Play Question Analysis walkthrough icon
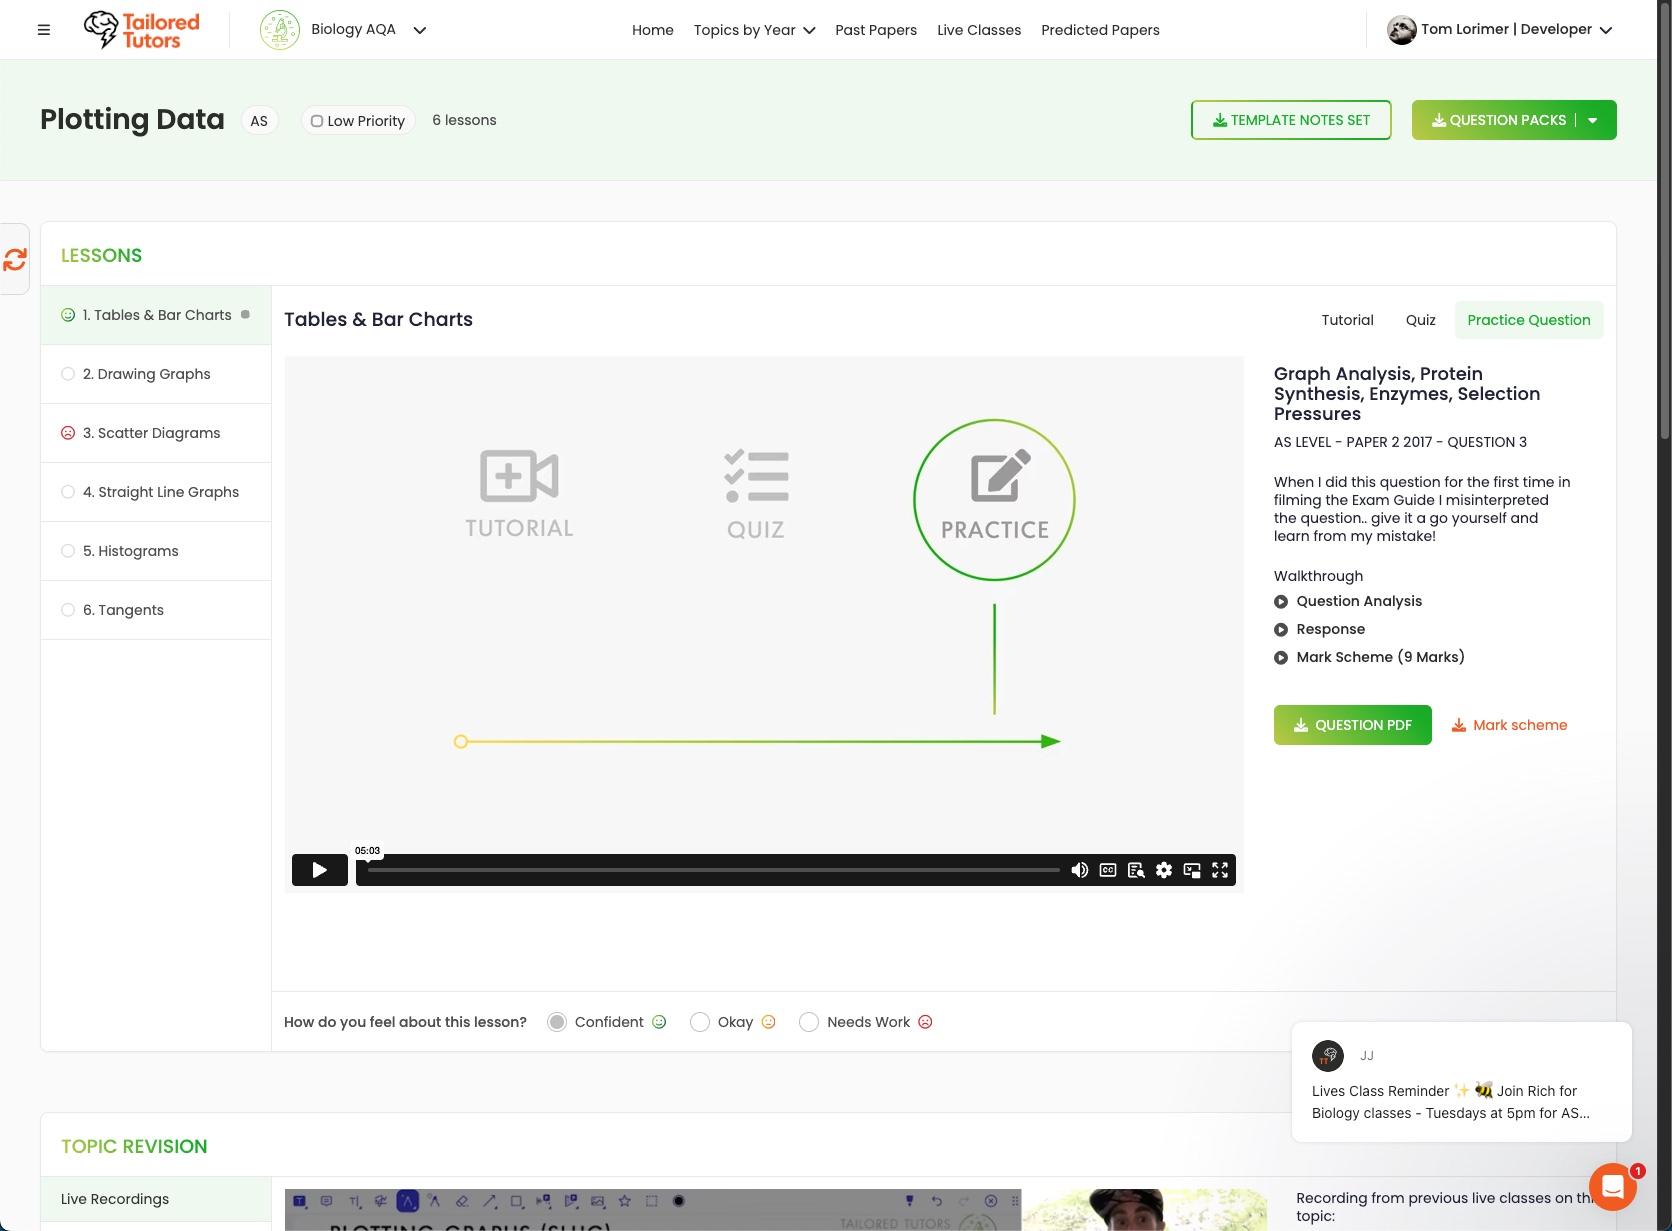The height and width of the screenshot is (1231, 1672). (1281, 602)
